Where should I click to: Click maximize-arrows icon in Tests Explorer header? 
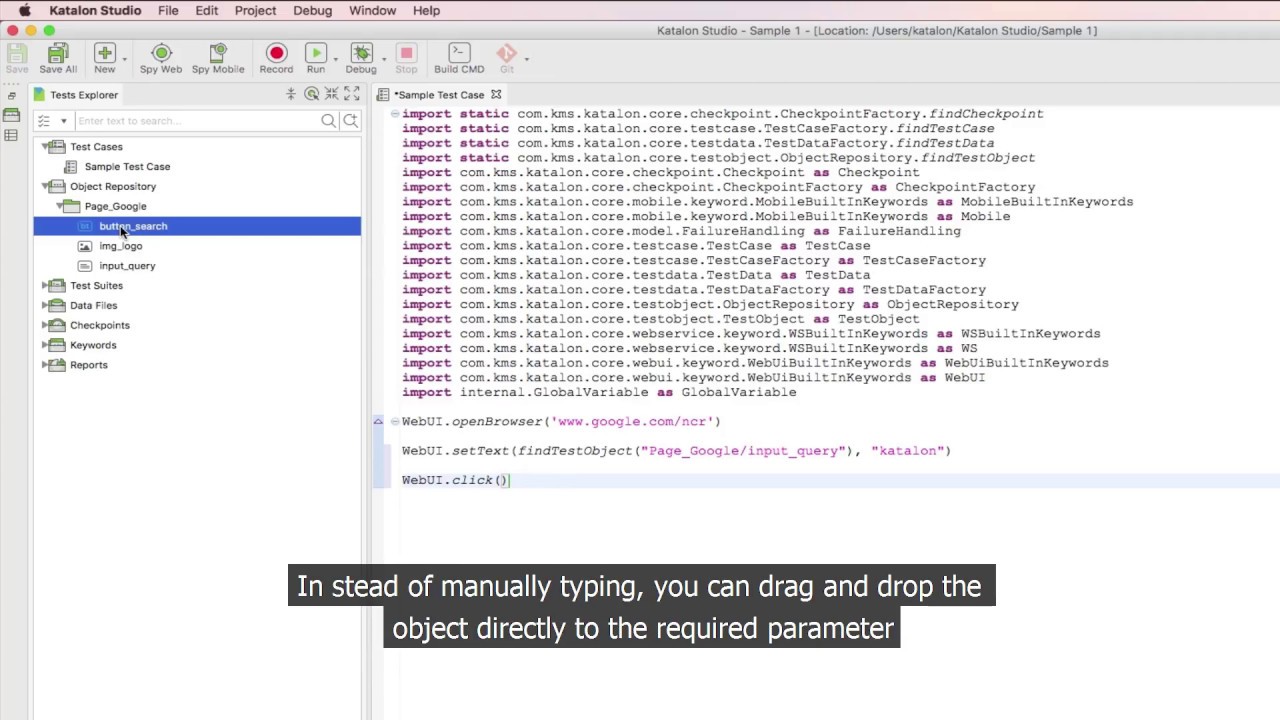pos(351,94)
